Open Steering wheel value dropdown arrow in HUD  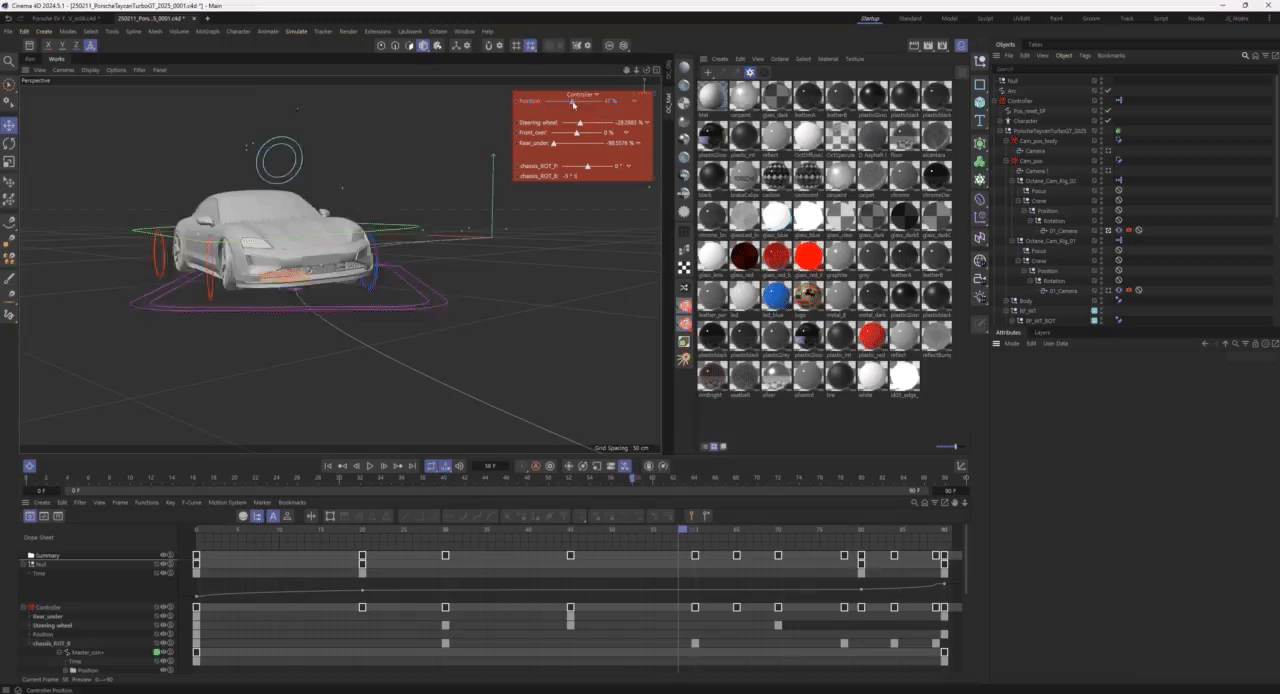pyautogui.click(x=647, y=122)
